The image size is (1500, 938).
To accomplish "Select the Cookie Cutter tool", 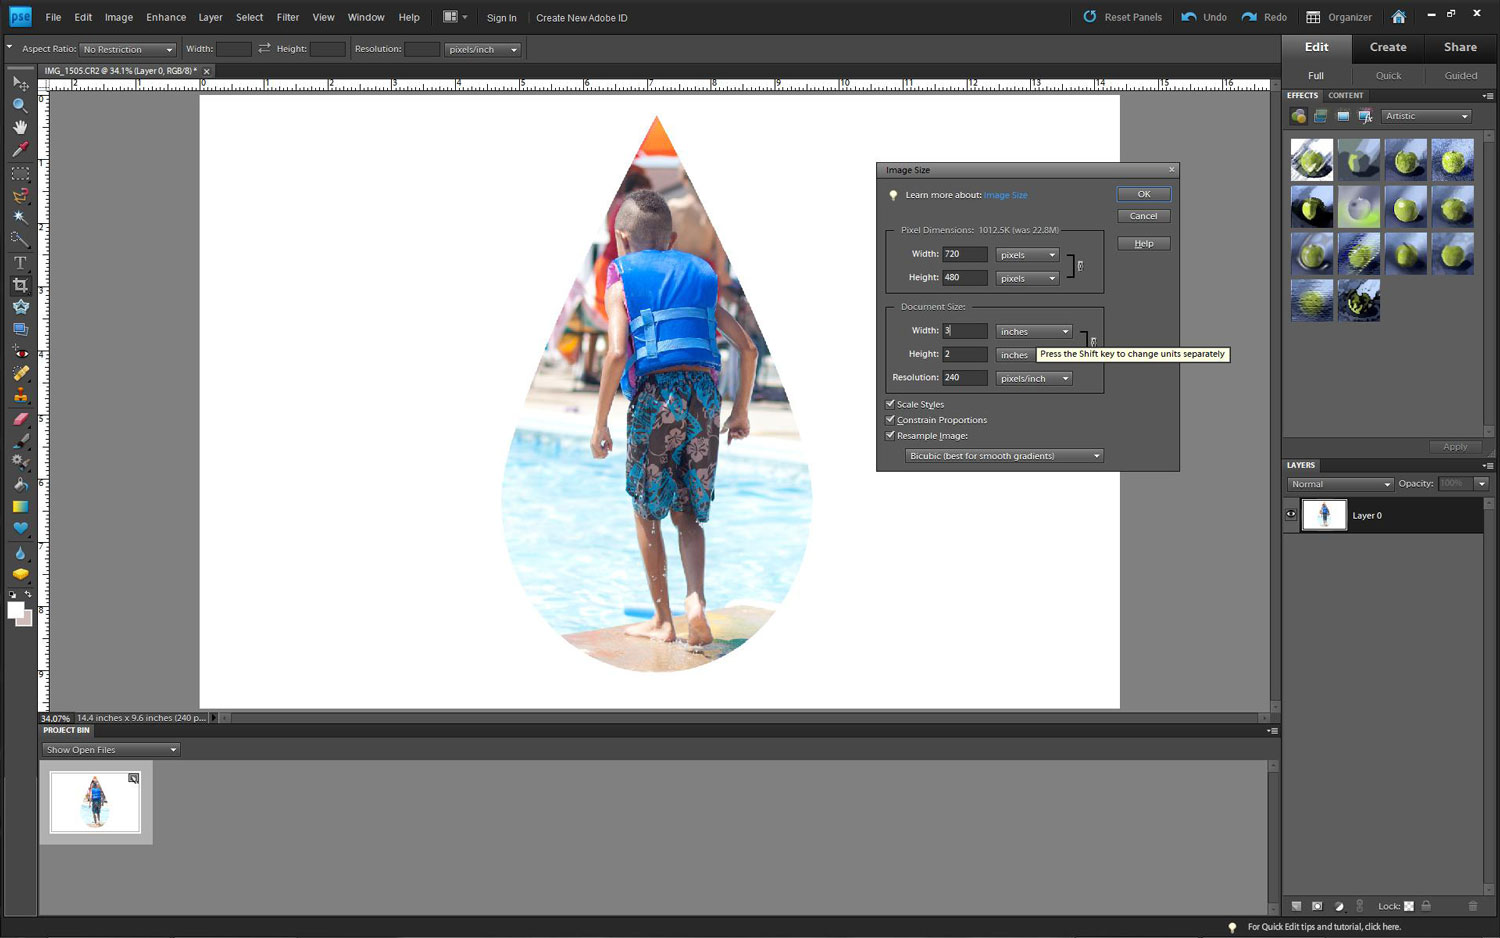I will (19, 306).
